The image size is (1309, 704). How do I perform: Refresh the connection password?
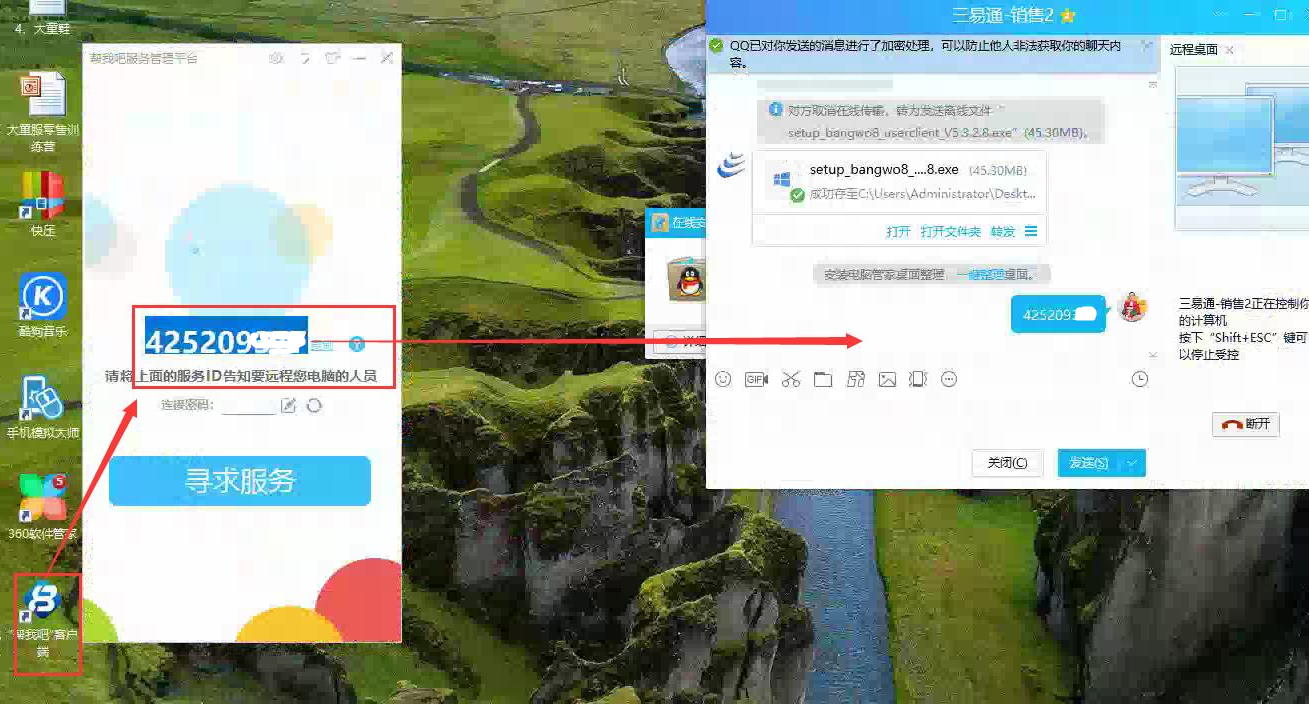[x=314, y=405]
